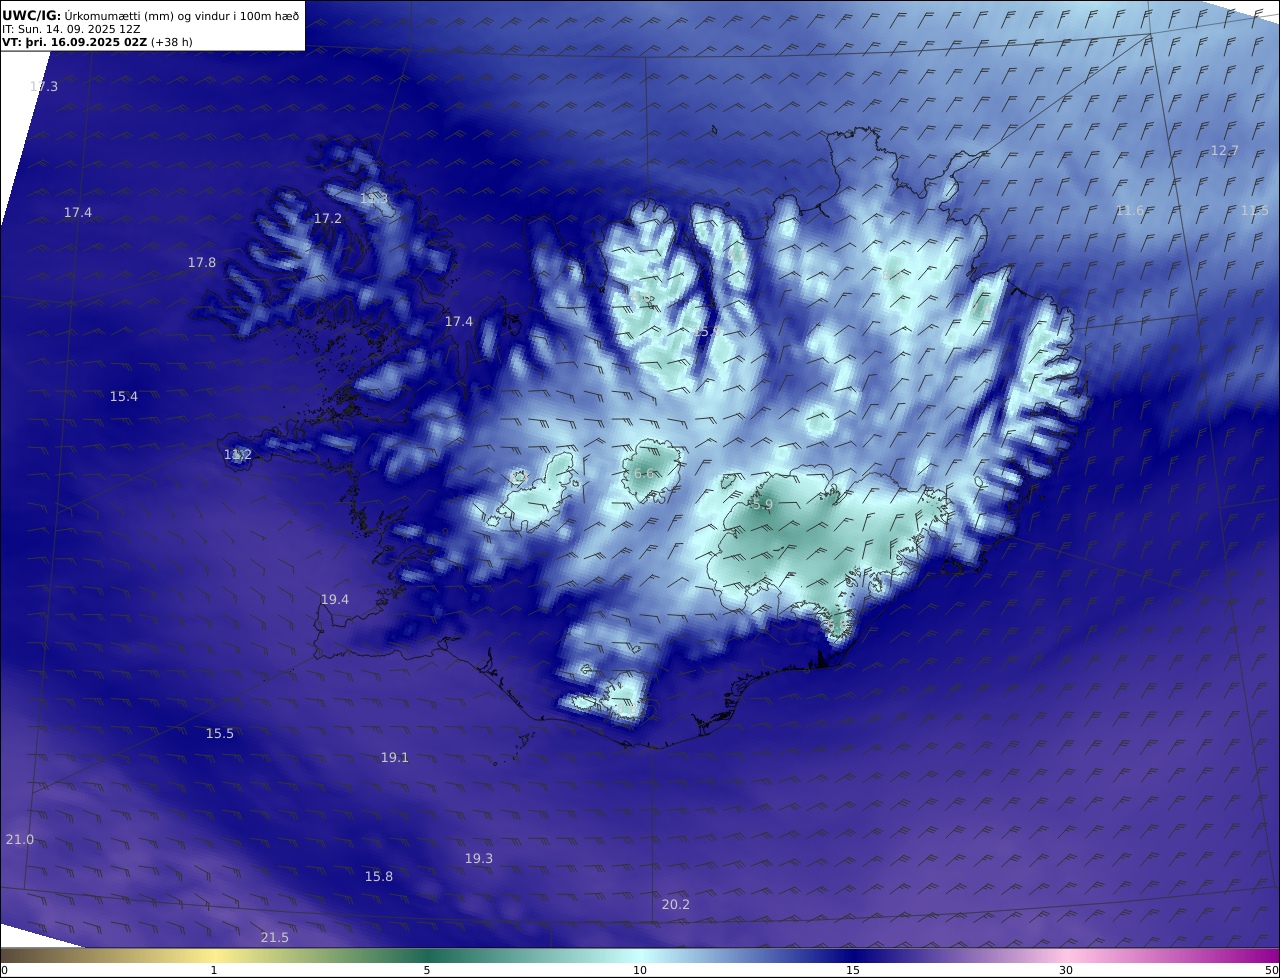Screen dimensions: 1280x978
Task: Click the 5.9 value on Vatnajökull glacier
Action: [762, 505]
